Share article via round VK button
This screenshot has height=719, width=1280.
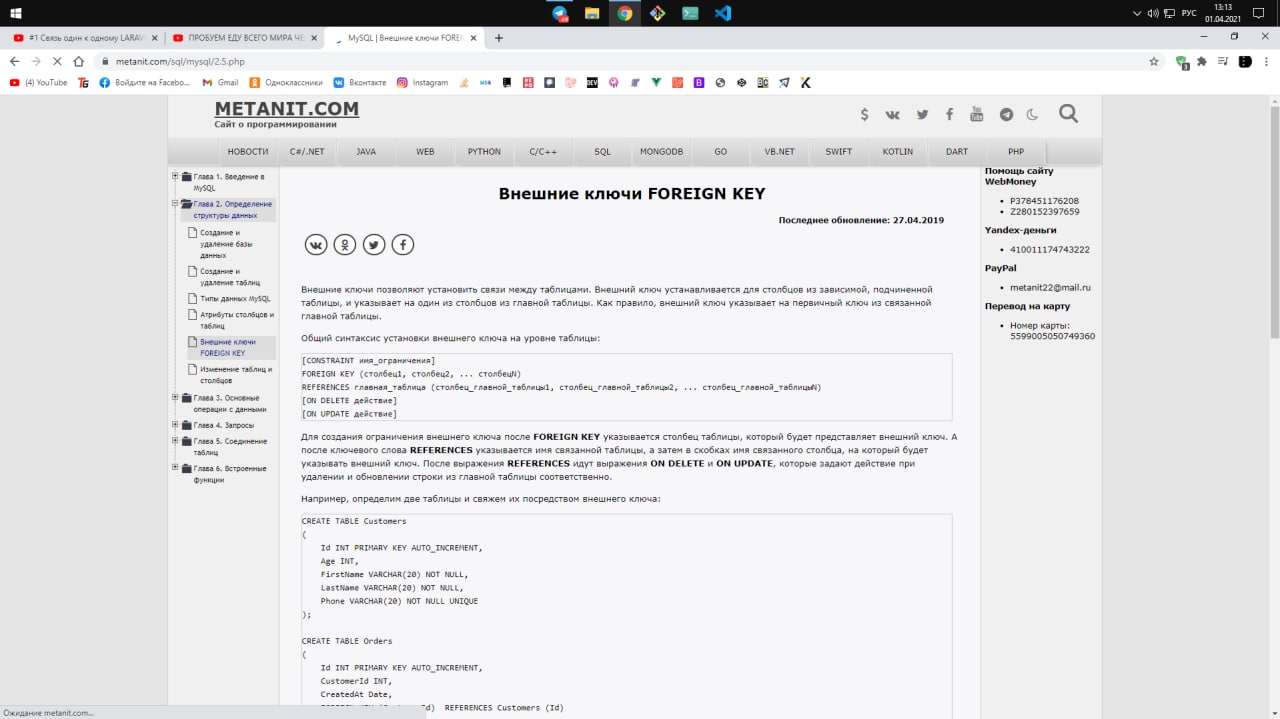click(316, 244)
